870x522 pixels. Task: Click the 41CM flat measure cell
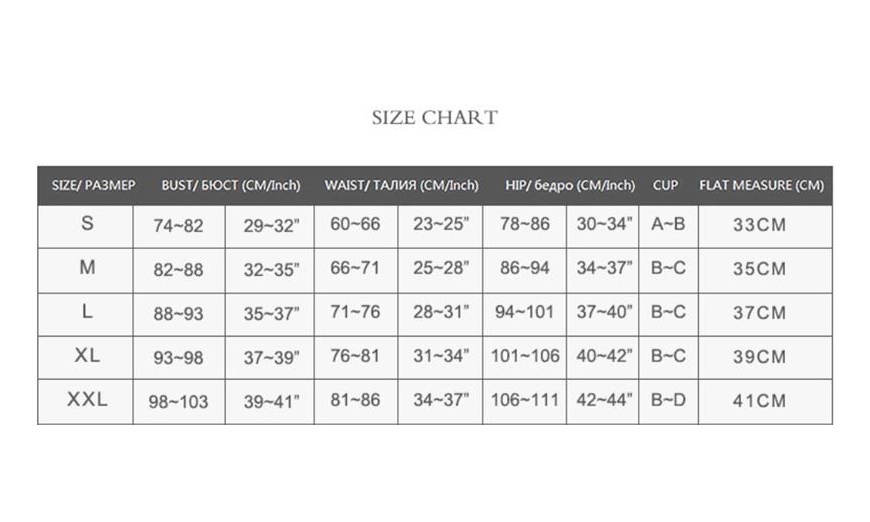759,400
